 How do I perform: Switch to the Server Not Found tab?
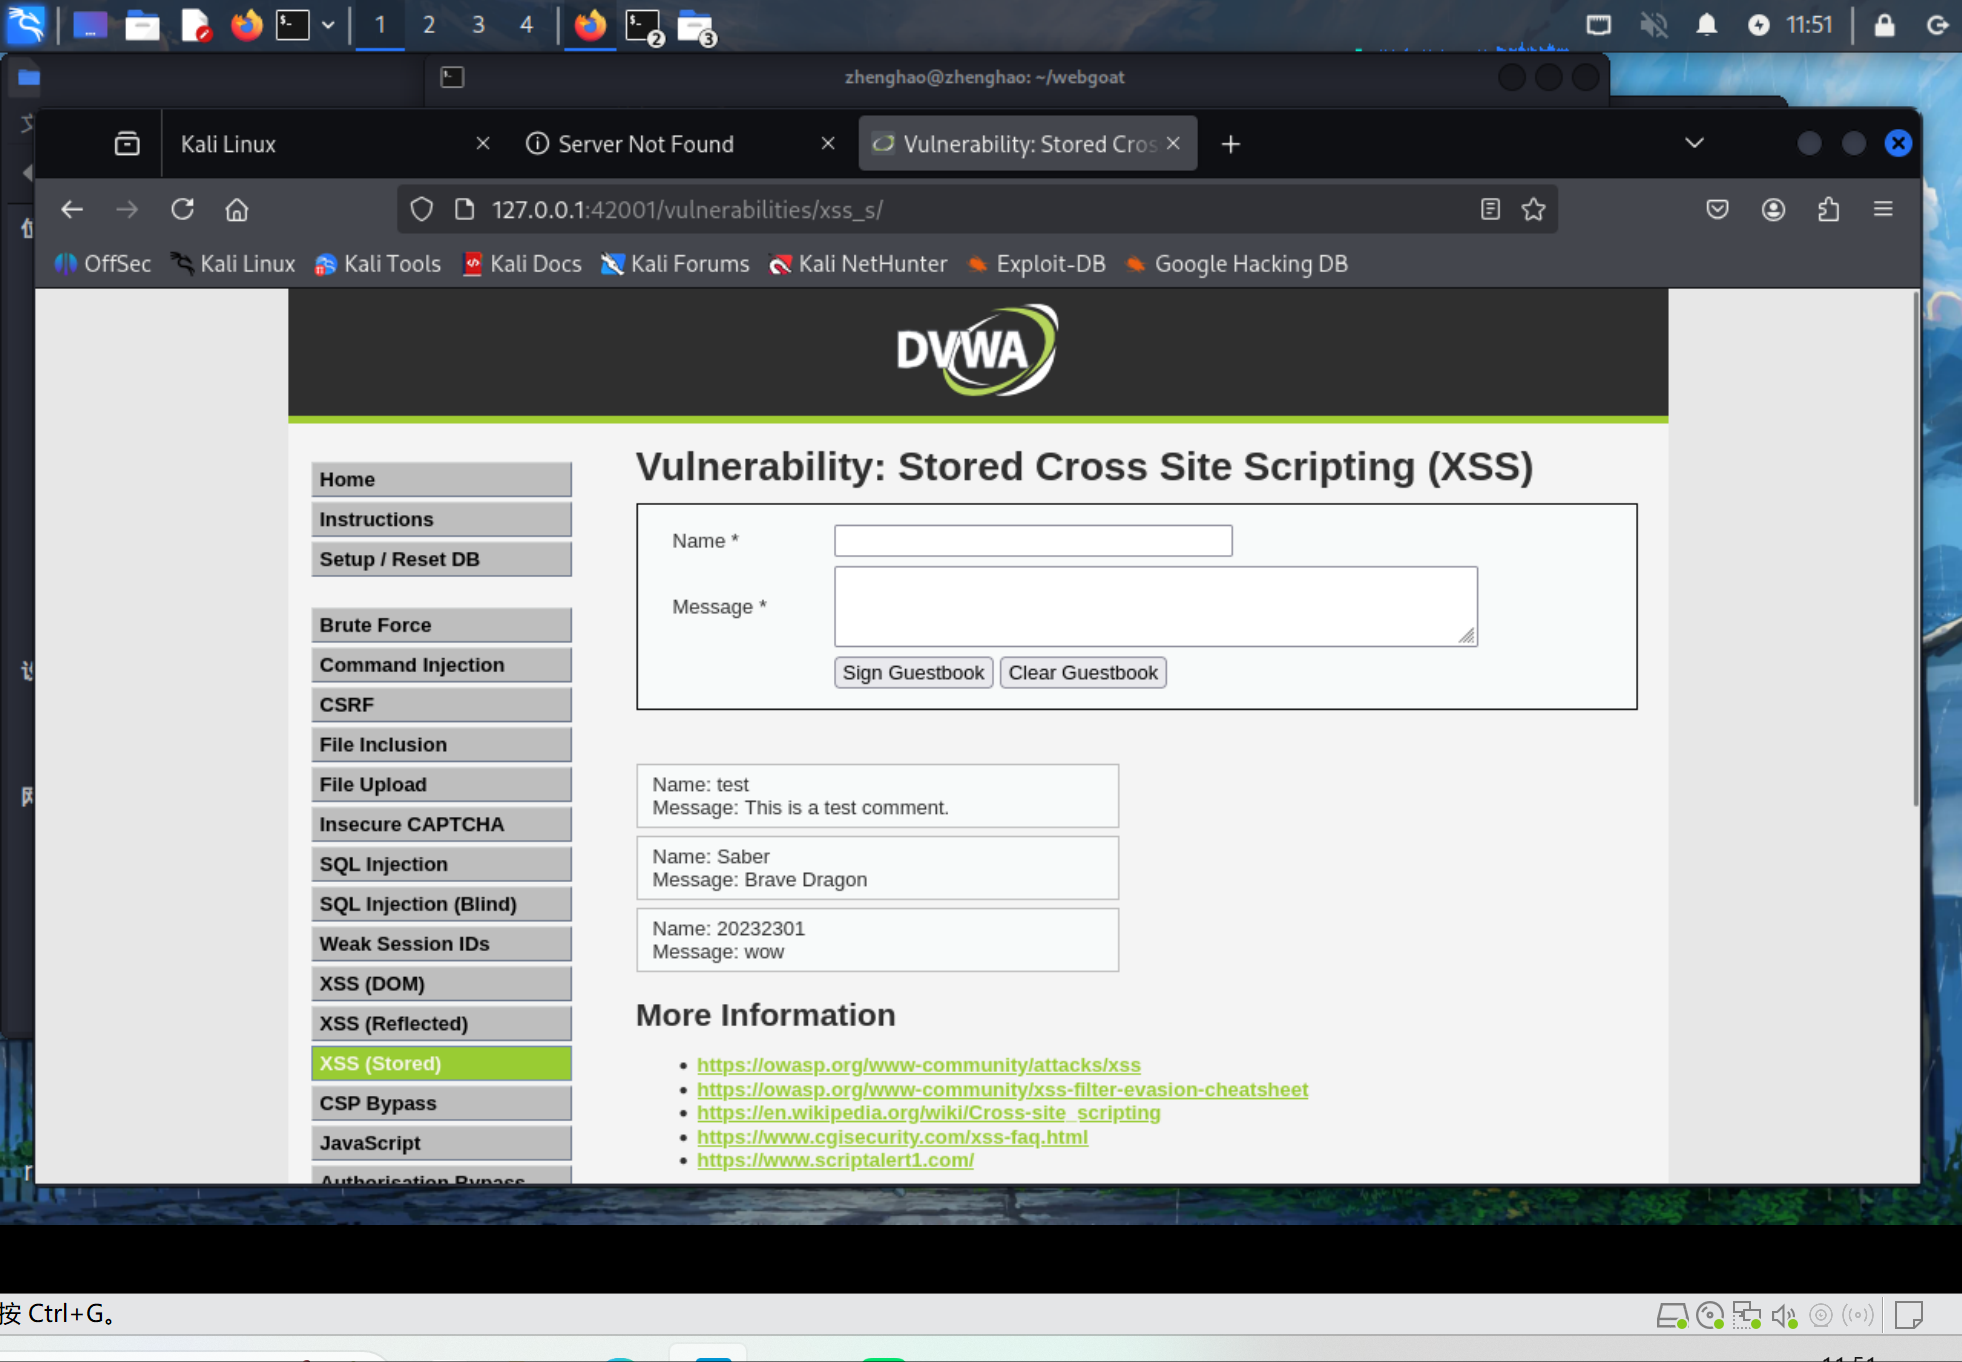pos(645,144)
